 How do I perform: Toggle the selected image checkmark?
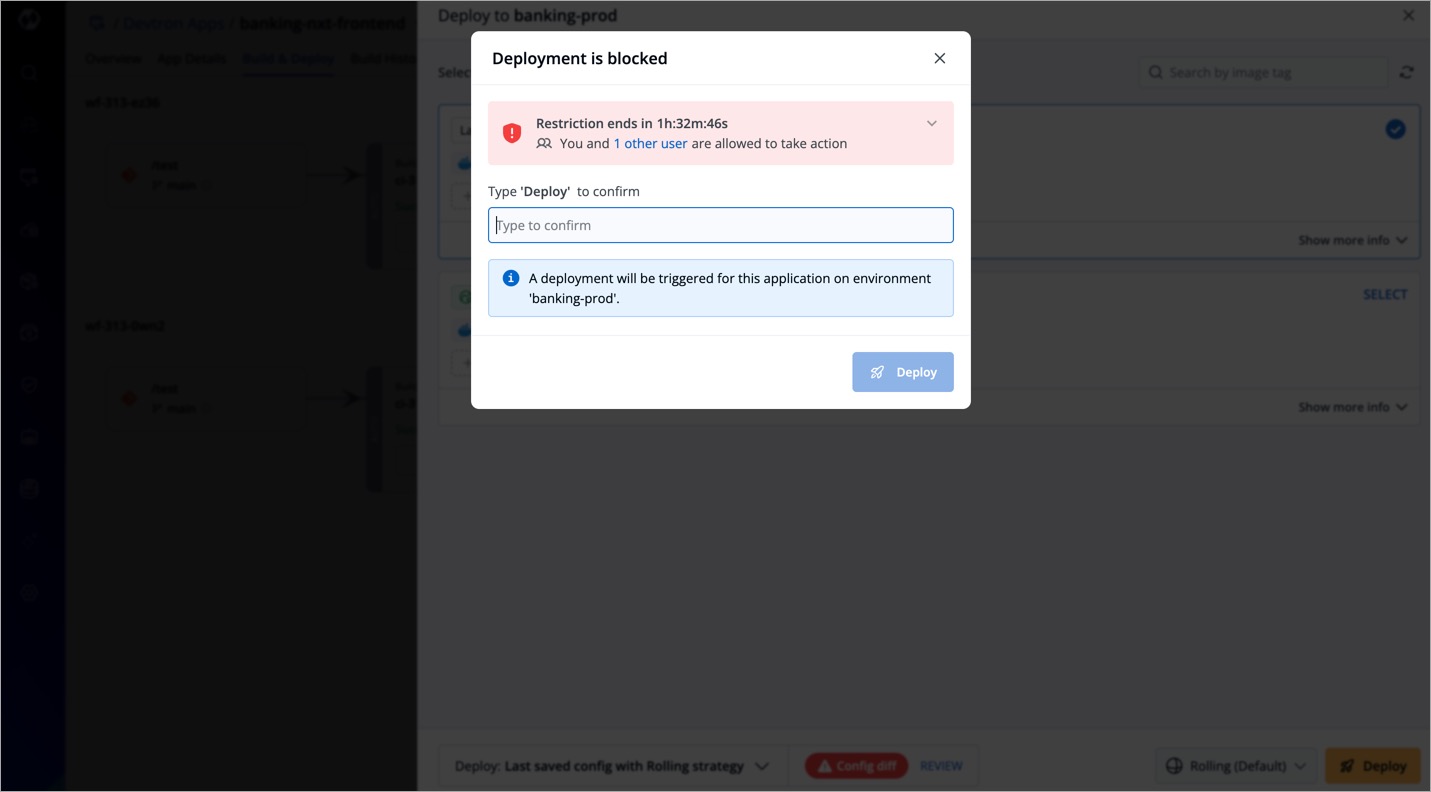pyautogui.click(x=1395, y=129)
